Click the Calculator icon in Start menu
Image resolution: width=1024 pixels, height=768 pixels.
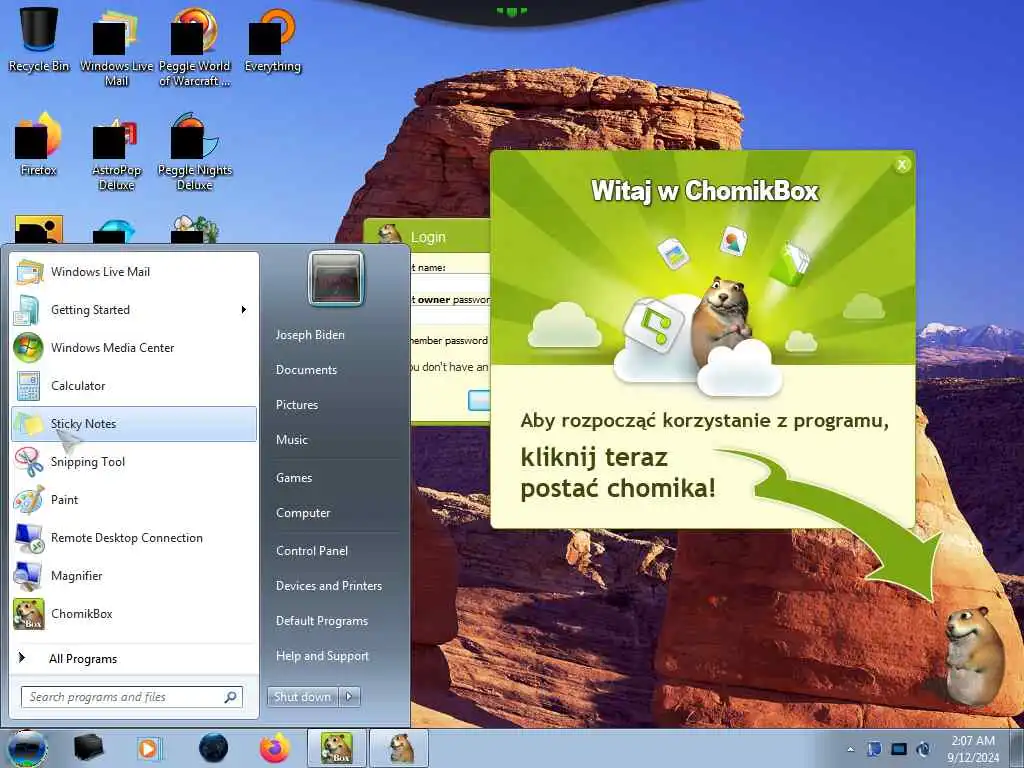(29, 385)
